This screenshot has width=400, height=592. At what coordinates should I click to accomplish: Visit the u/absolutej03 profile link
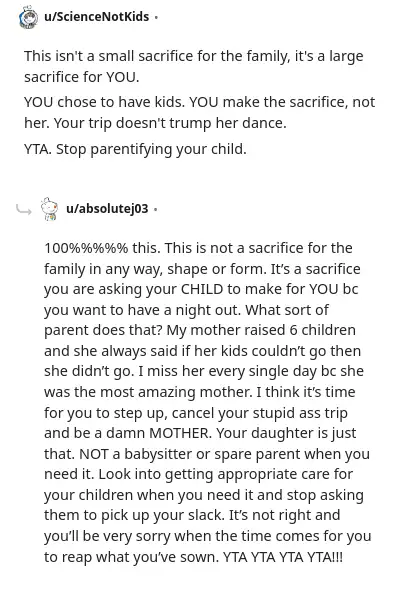point(107,208)
